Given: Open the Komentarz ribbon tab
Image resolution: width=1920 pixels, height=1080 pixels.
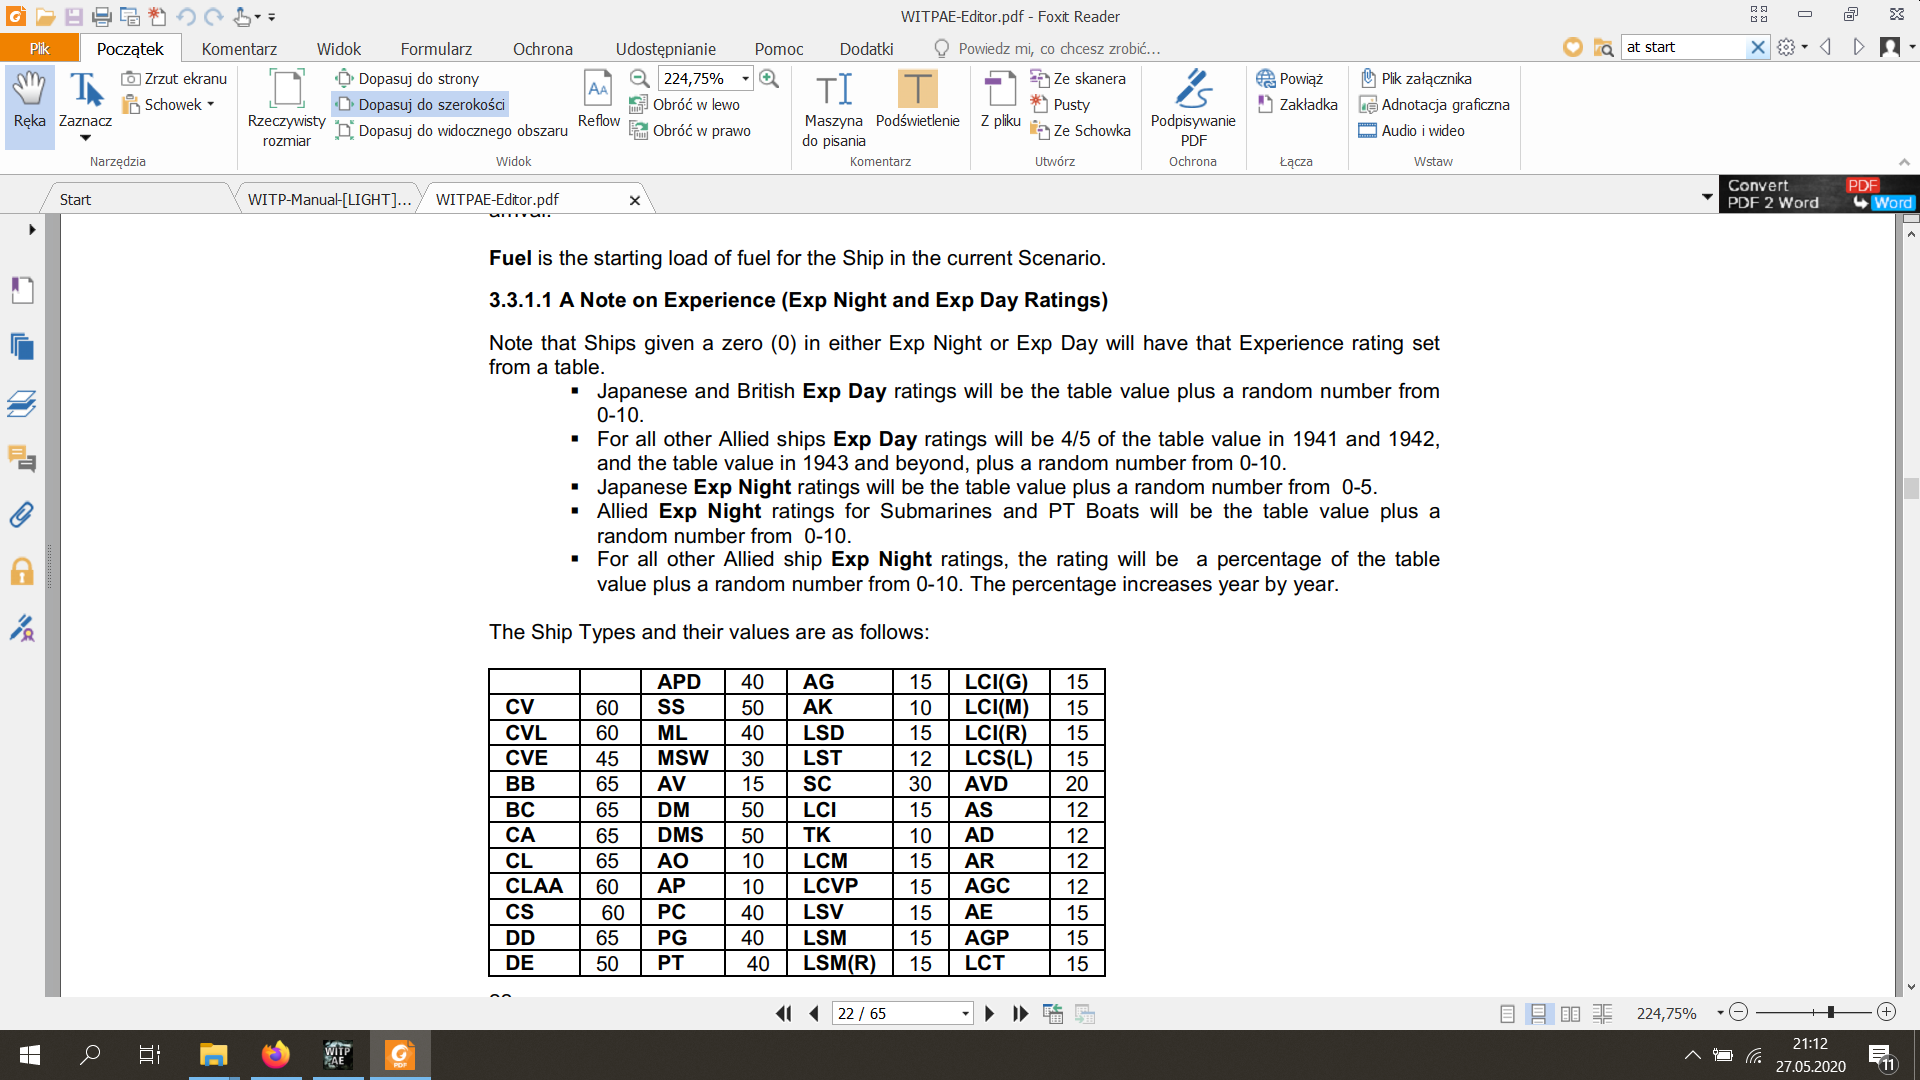Looking at the screenshot, I should (x=239, y=48).
